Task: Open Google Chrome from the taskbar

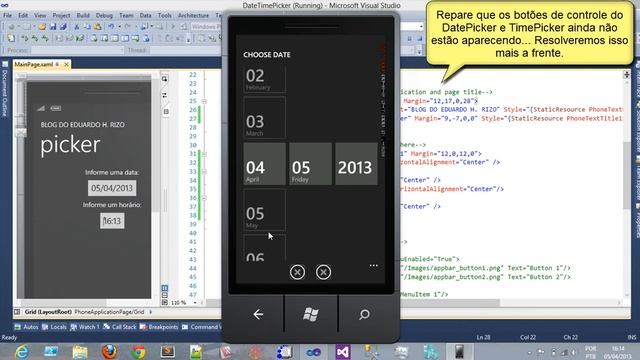Action: click(x=138, y=351)
